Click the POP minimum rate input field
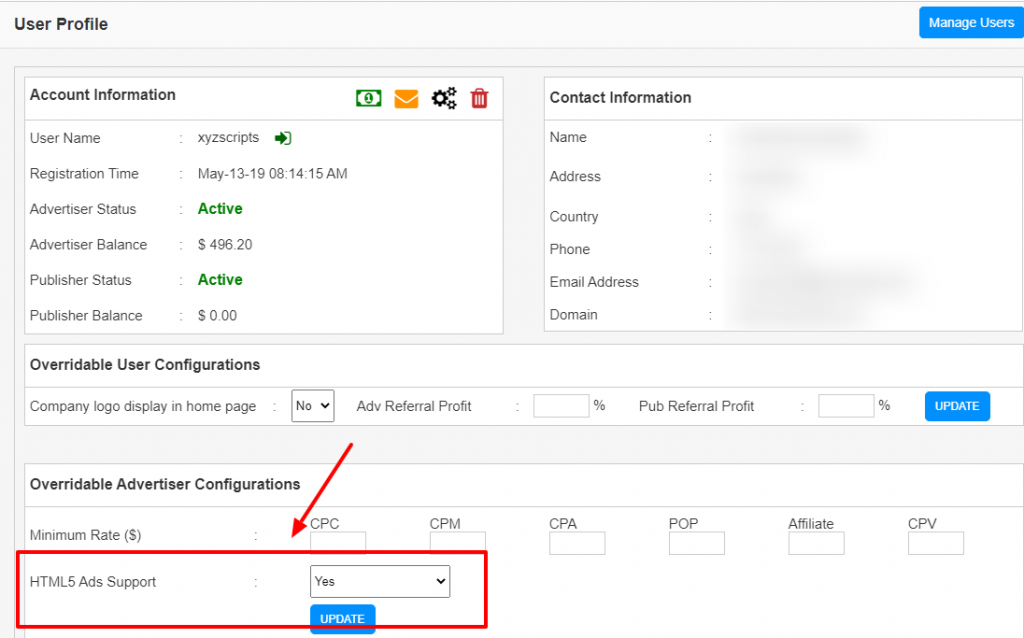The image size is (1024, 638). coord(696,543)
